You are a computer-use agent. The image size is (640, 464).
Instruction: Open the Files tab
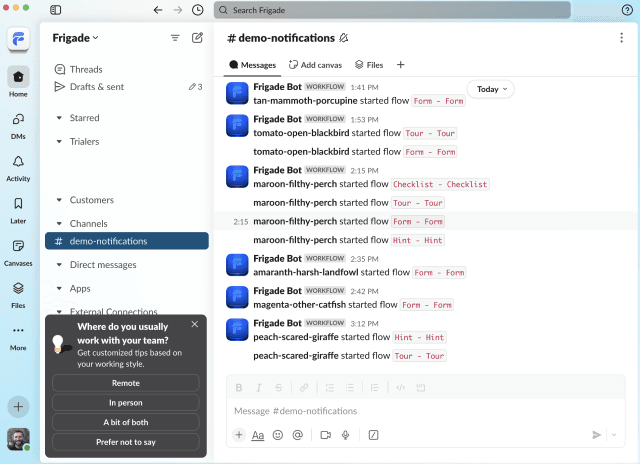pyautogui.click(x=369, y=65)
